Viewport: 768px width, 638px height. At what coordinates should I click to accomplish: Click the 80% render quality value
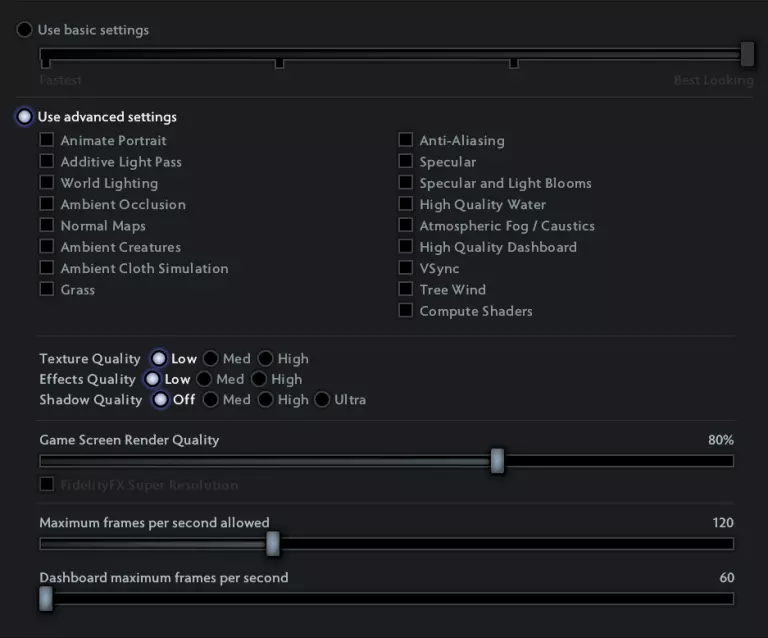[721, 440]
